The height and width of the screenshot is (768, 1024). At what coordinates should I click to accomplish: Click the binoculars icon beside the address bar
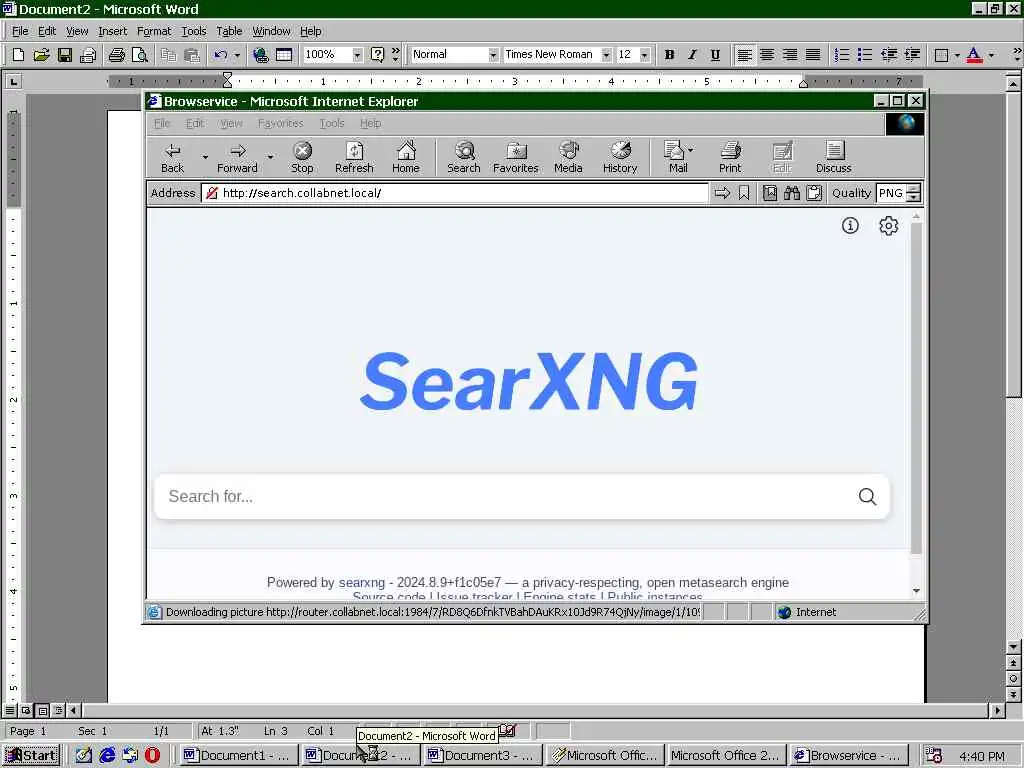(x=792, y=193)
